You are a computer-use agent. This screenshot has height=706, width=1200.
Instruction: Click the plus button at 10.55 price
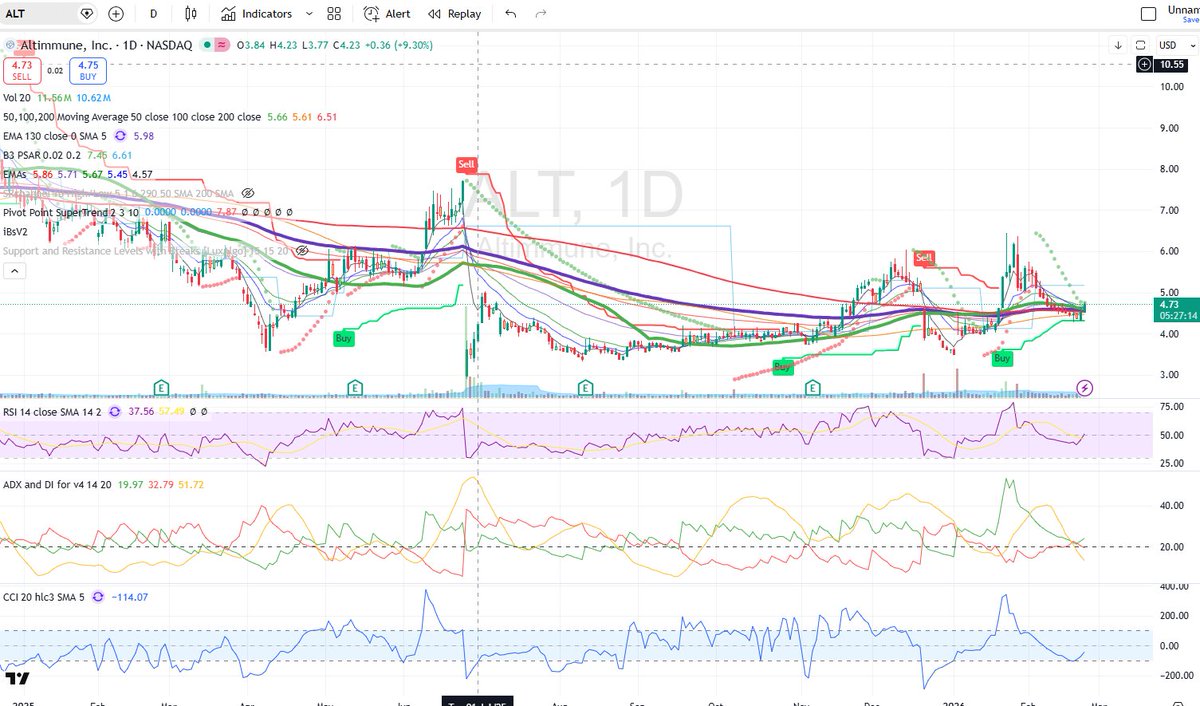click(x=1144, y=64)
